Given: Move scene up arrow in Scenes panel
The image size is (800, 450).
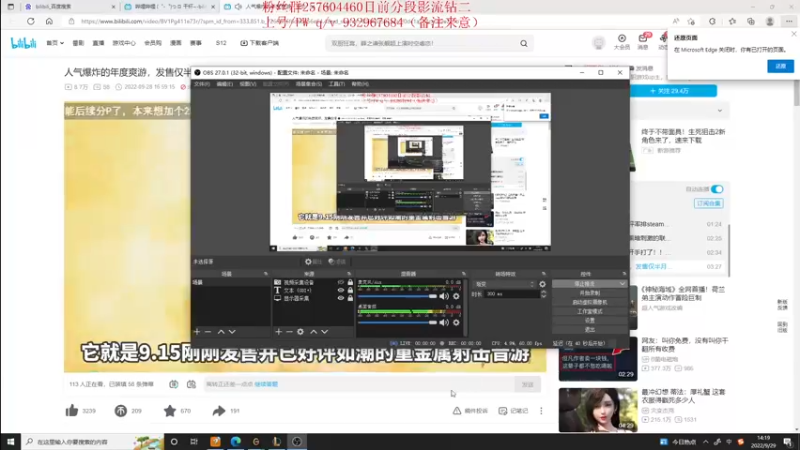Looking at the screenshot, I should tap(221, 332).
